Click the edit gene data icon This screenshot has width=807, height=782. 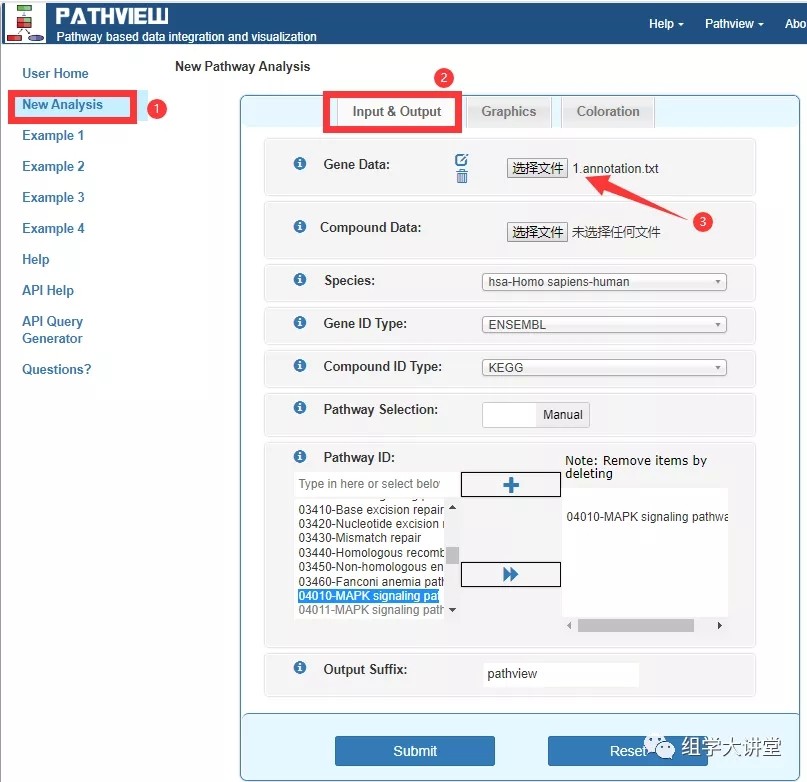click(x=461, y=160)
